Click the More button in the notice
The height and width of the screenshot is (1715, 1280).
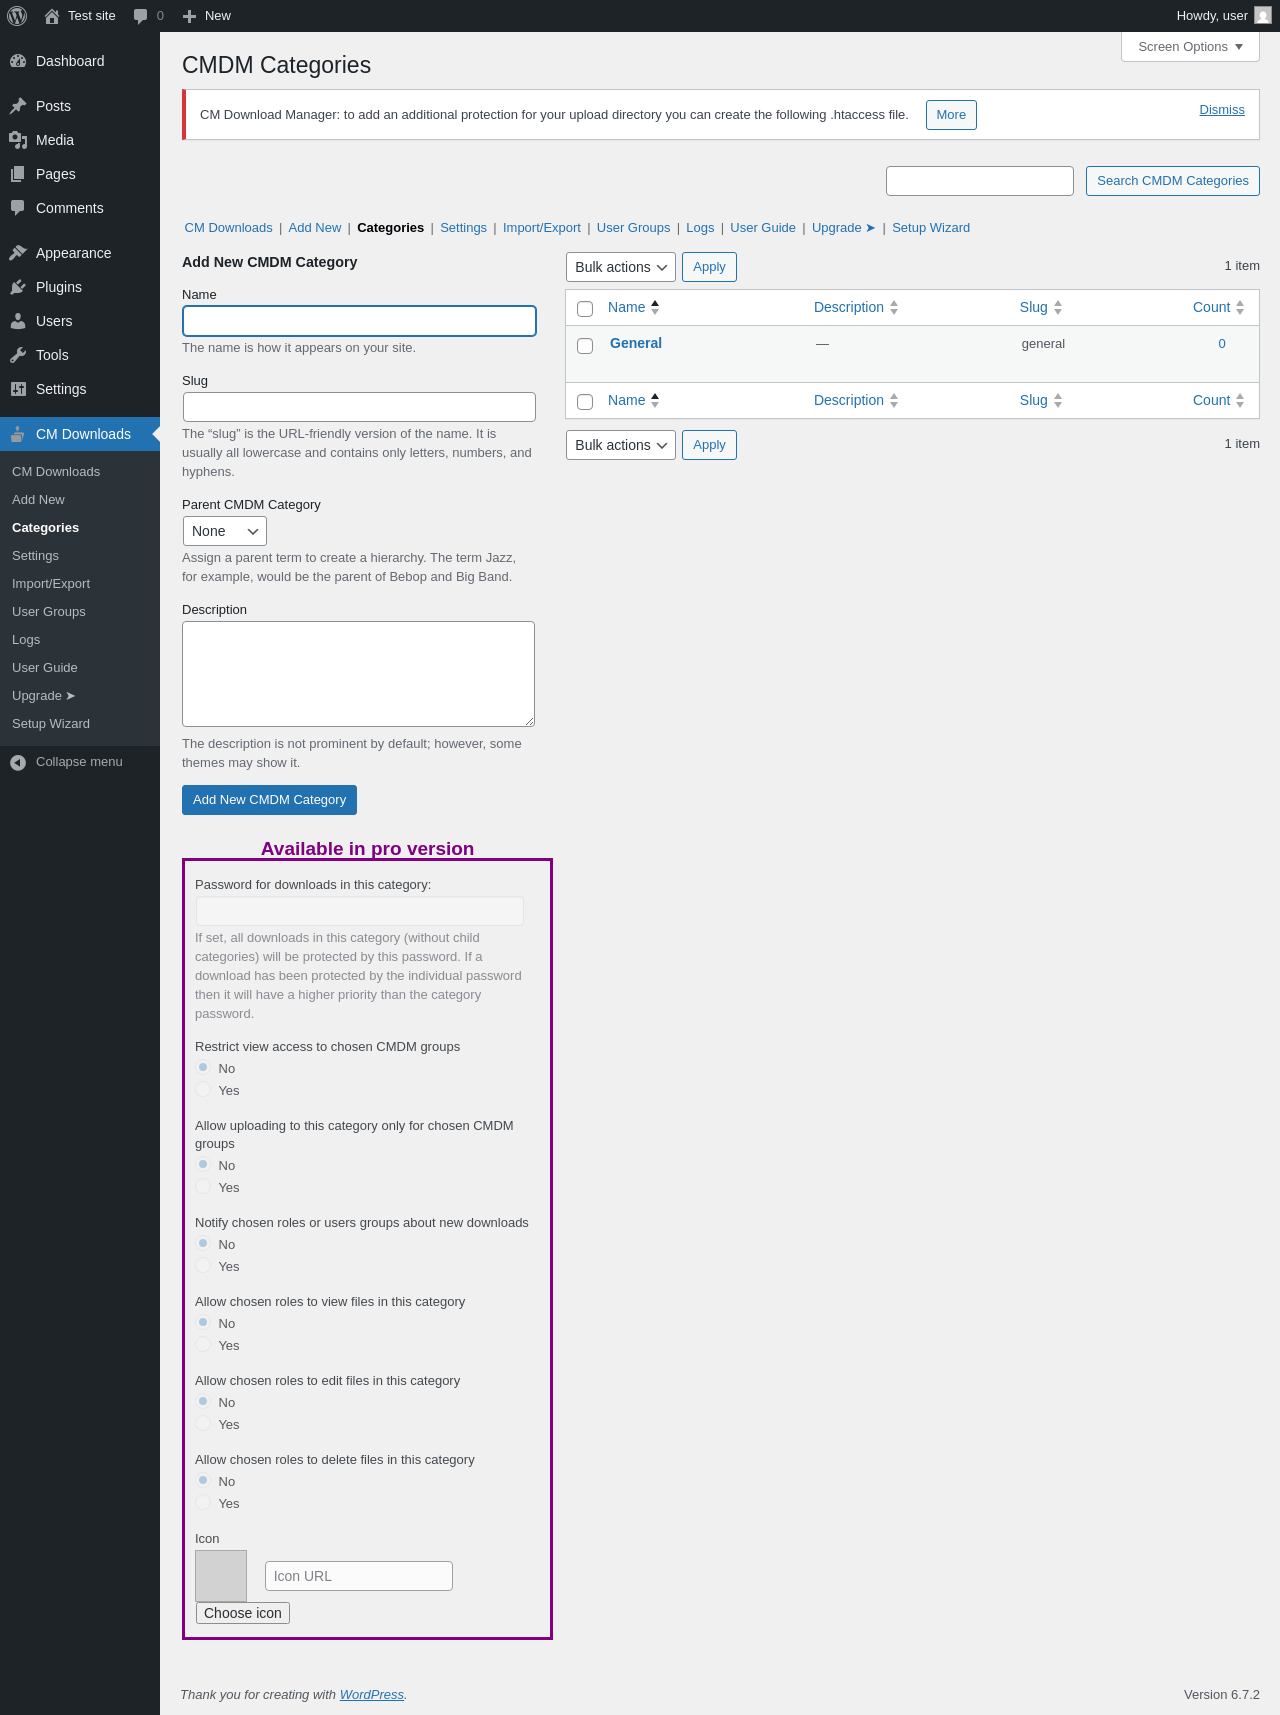click(951, 115)
